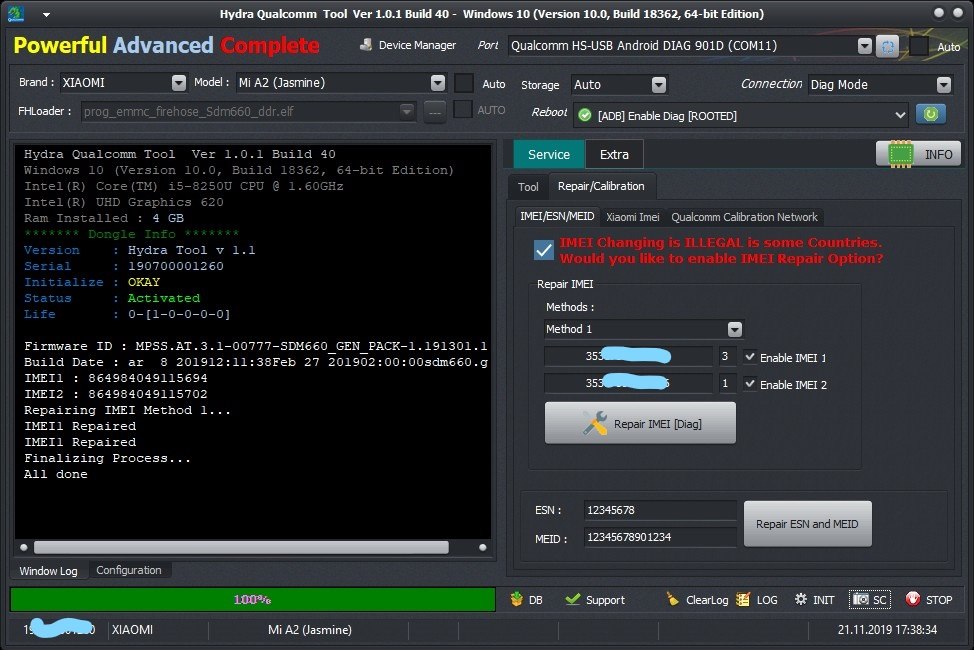Click the Repair IMEI [Diag] button
Viewport: 974px width, 650px height.
pos(640,423)
